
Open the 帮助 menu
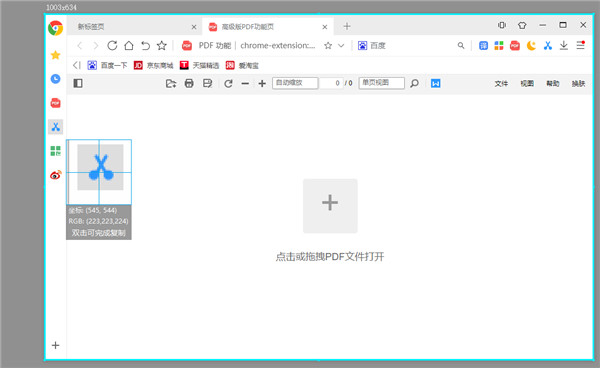click(x=553, y=83)
